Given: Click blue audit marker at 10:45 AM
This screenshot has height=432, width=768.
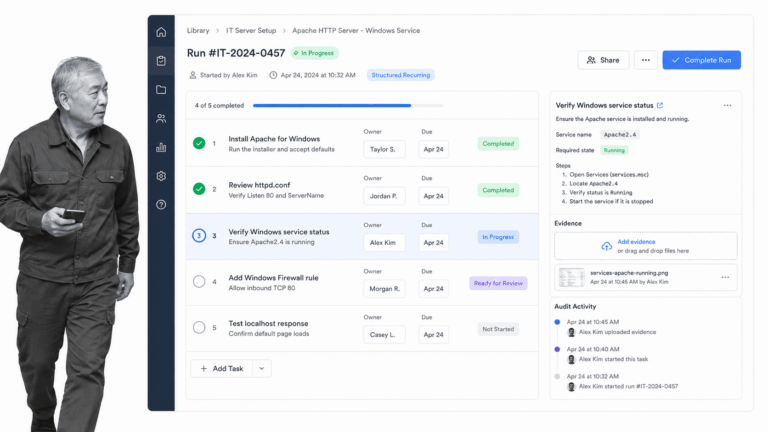Looking at the screenshot, I should tap(557, 322).
